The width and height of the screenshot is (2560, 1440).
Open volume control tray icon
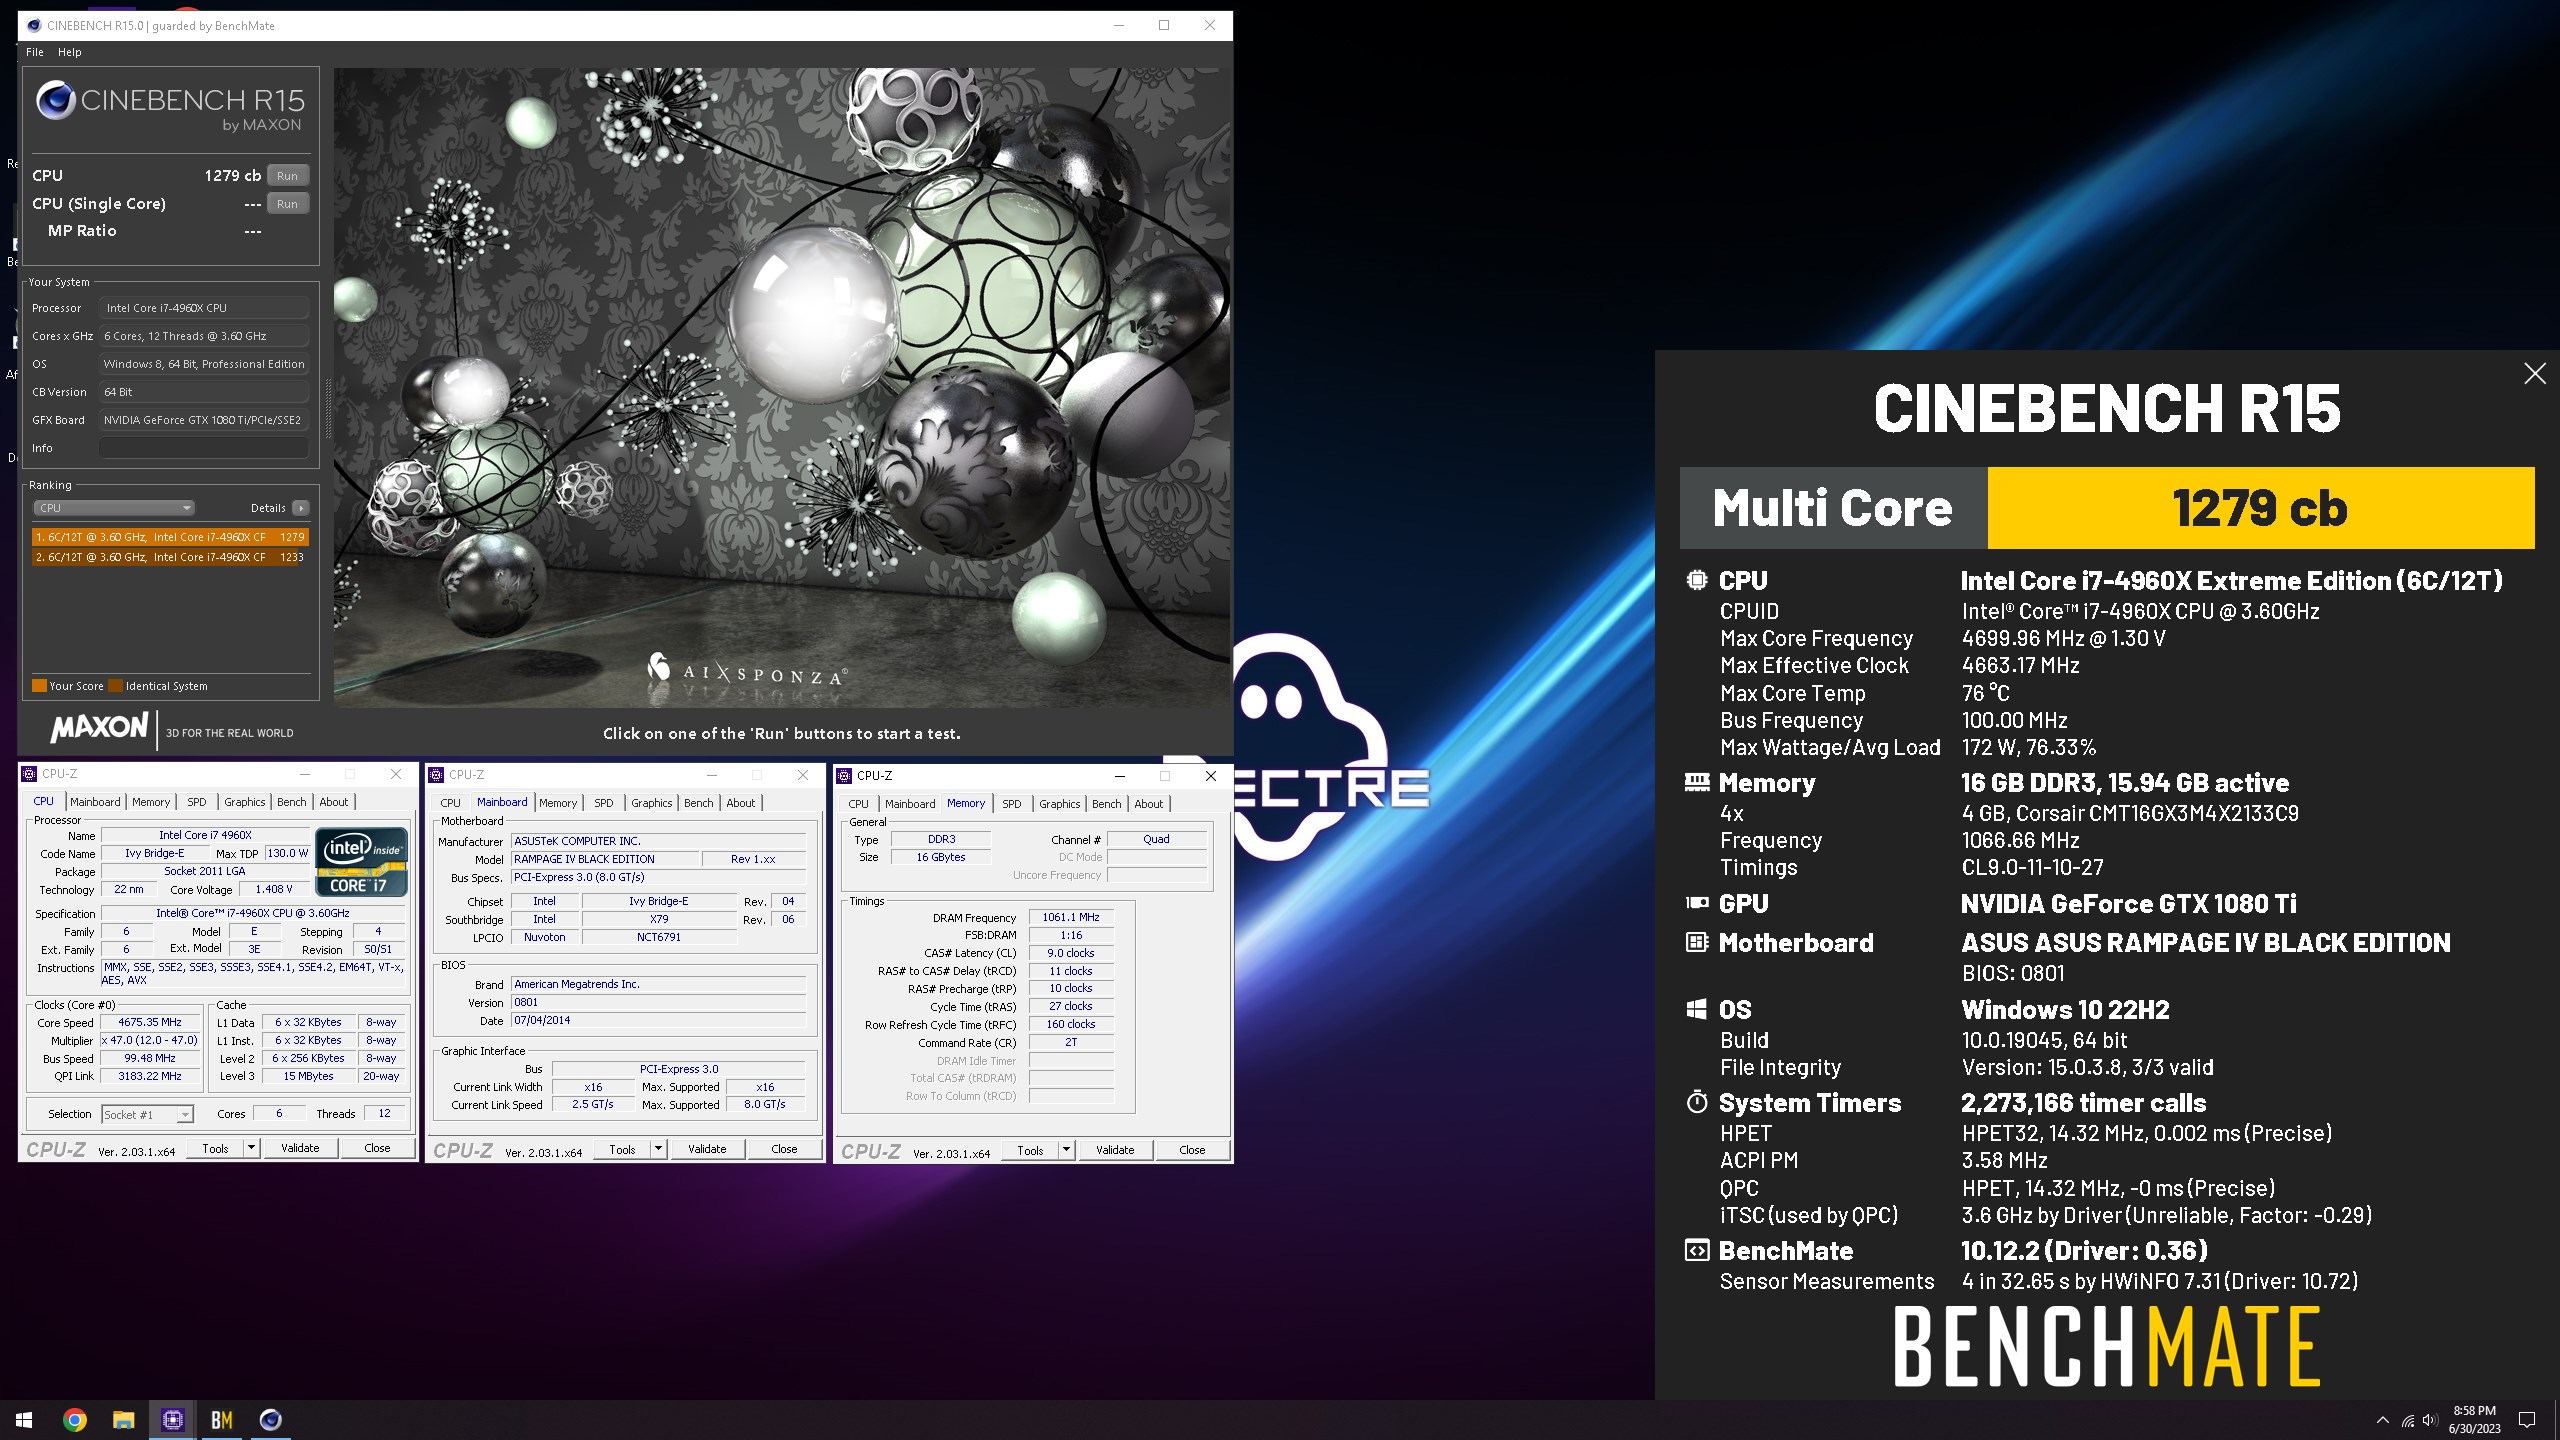click(2430, 1420)
